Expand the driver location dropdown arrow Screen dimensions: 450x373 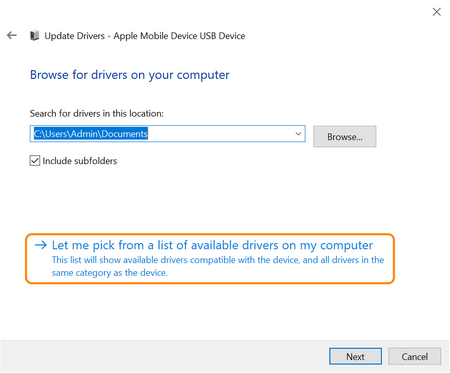pos(298,134)
